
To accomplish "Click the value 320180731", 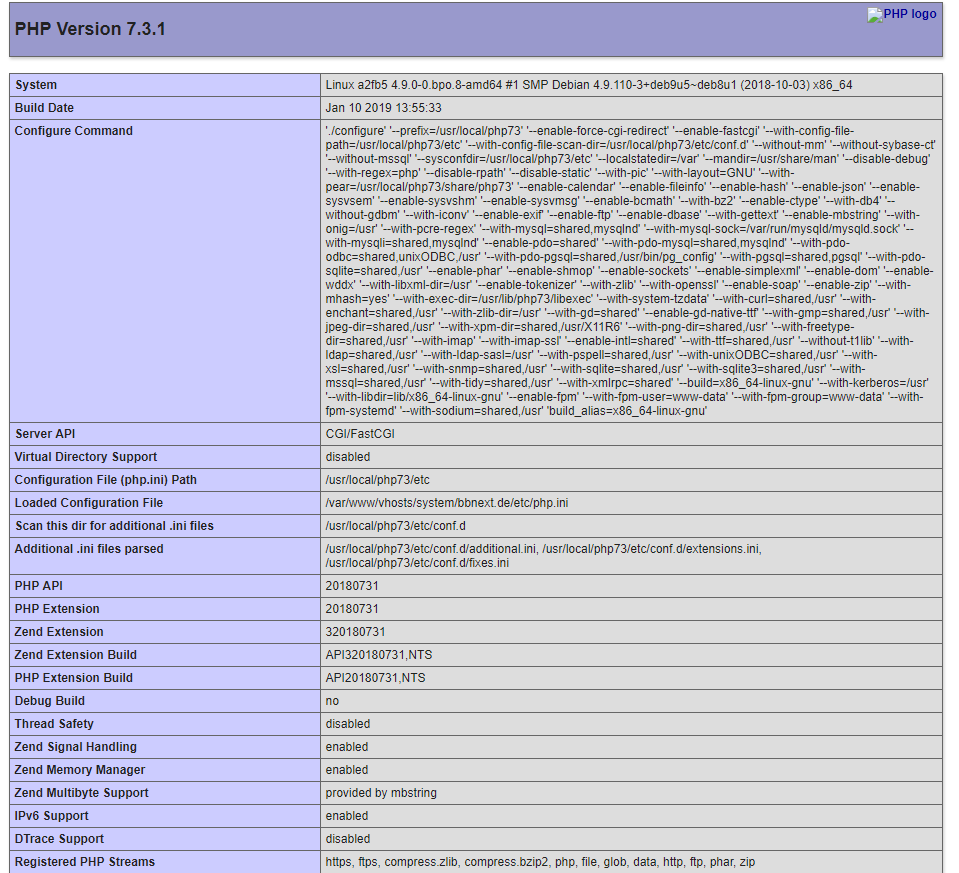I will point(355,632).
